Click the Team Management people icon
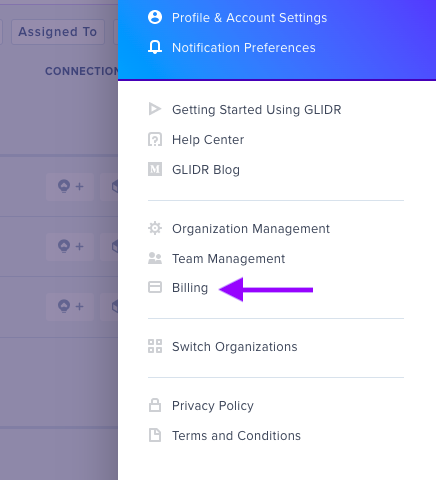 (x=155, y=258)
